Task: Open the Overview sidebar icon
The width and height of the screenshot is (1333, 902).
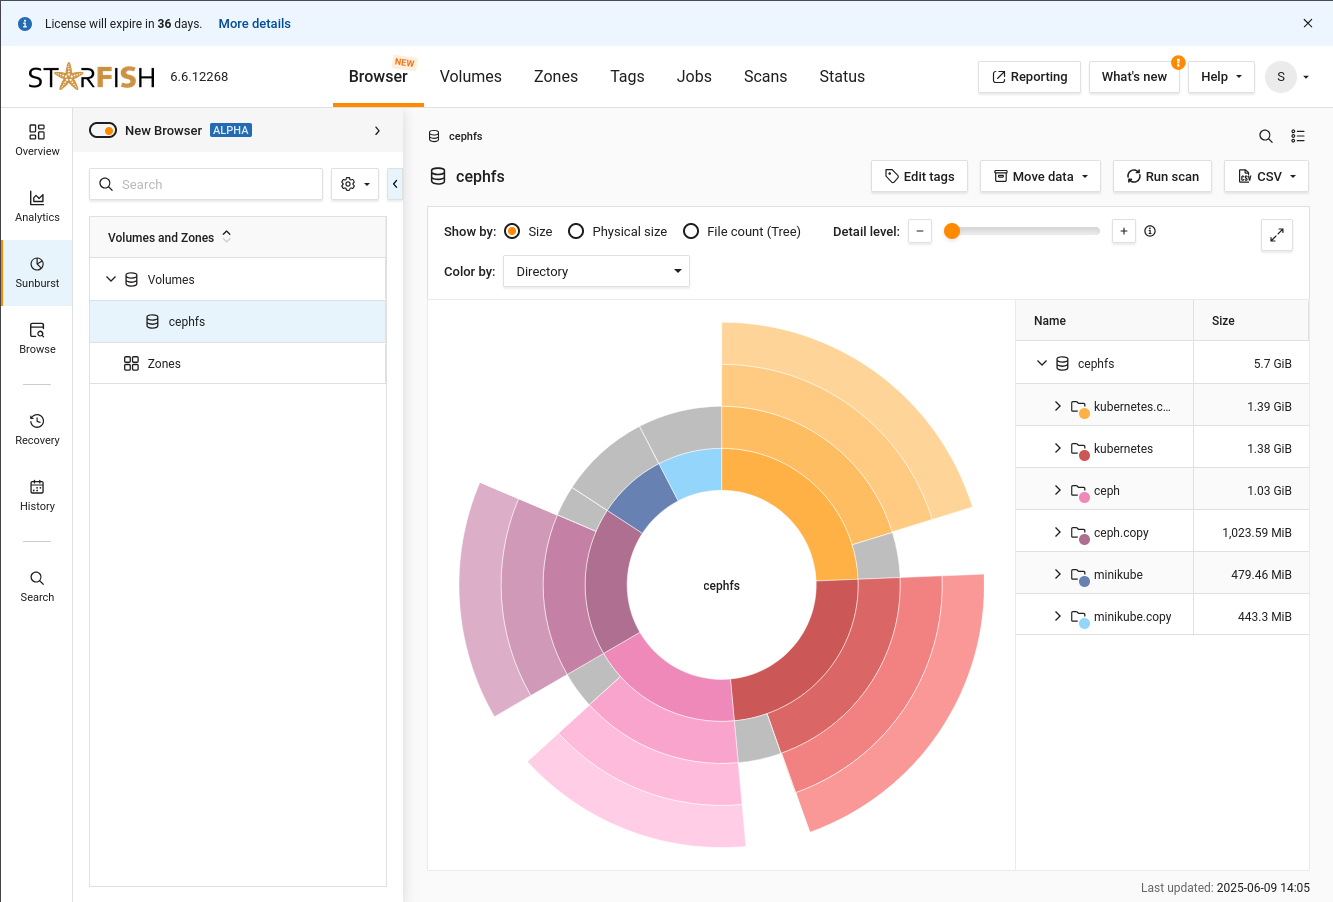Action: tap(37, 140)
